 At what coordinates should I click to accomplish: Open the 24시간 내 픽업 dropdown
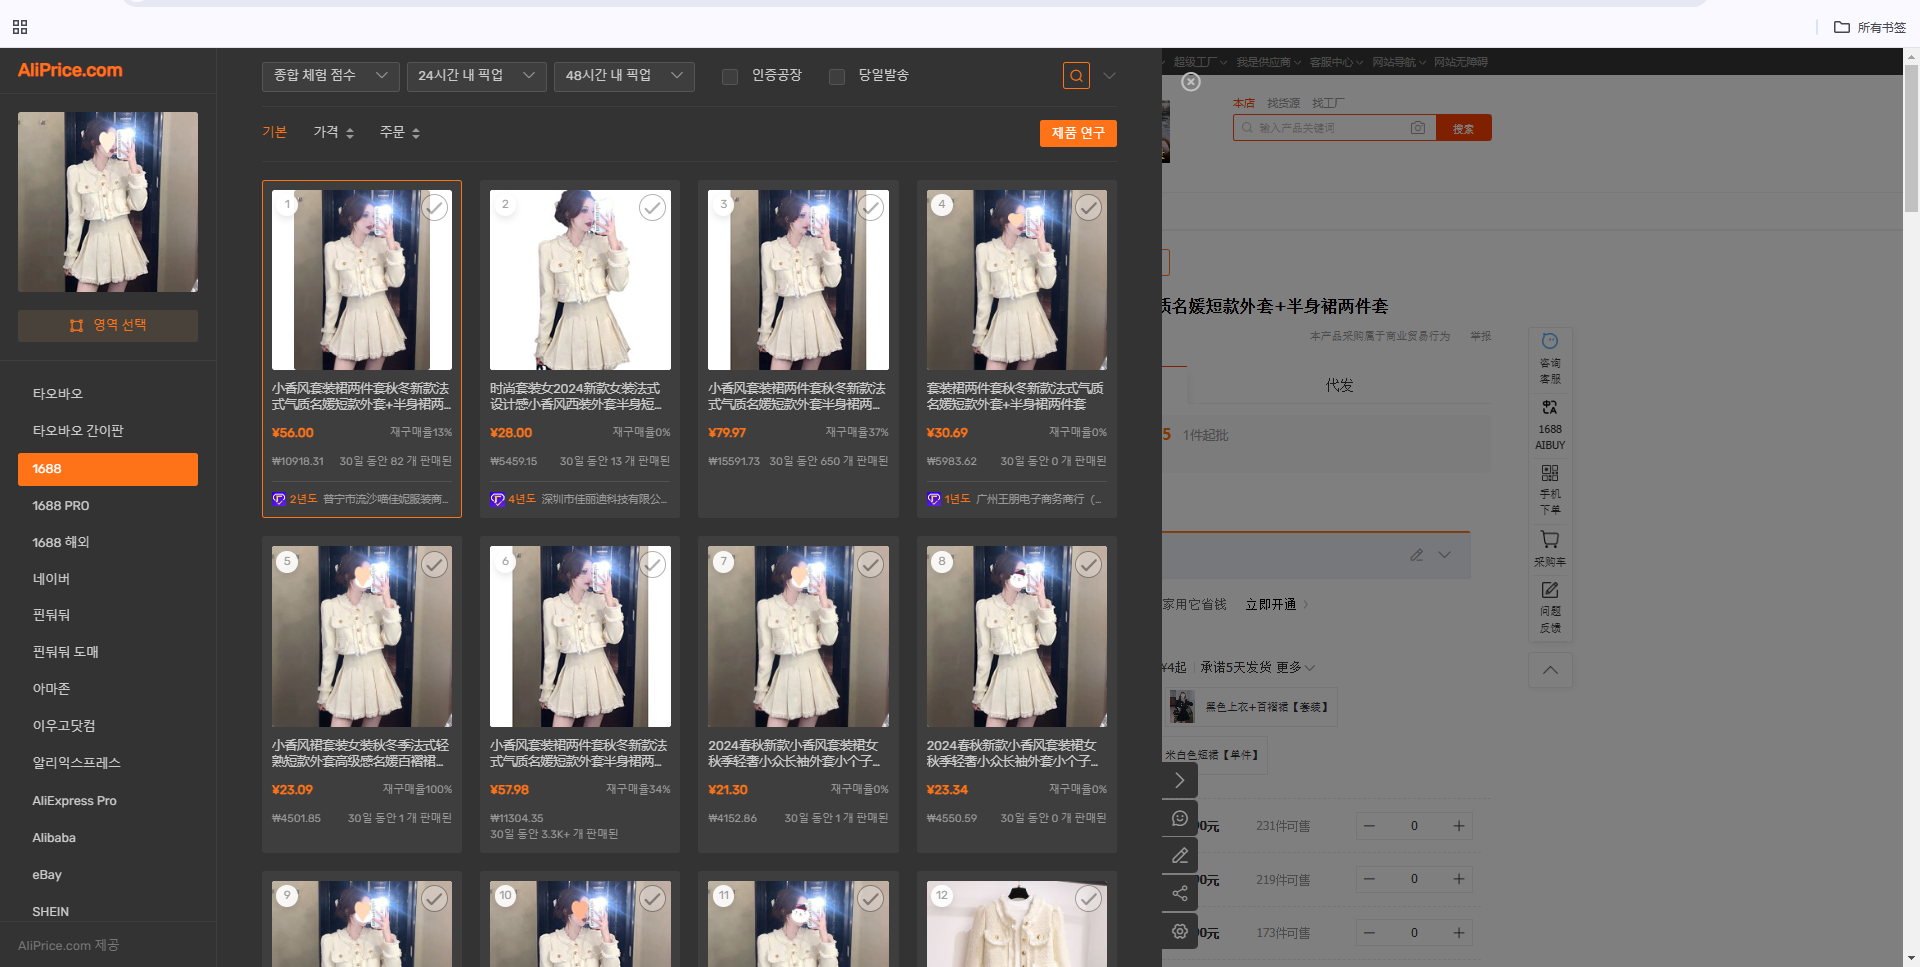click(x=476, y=76)
